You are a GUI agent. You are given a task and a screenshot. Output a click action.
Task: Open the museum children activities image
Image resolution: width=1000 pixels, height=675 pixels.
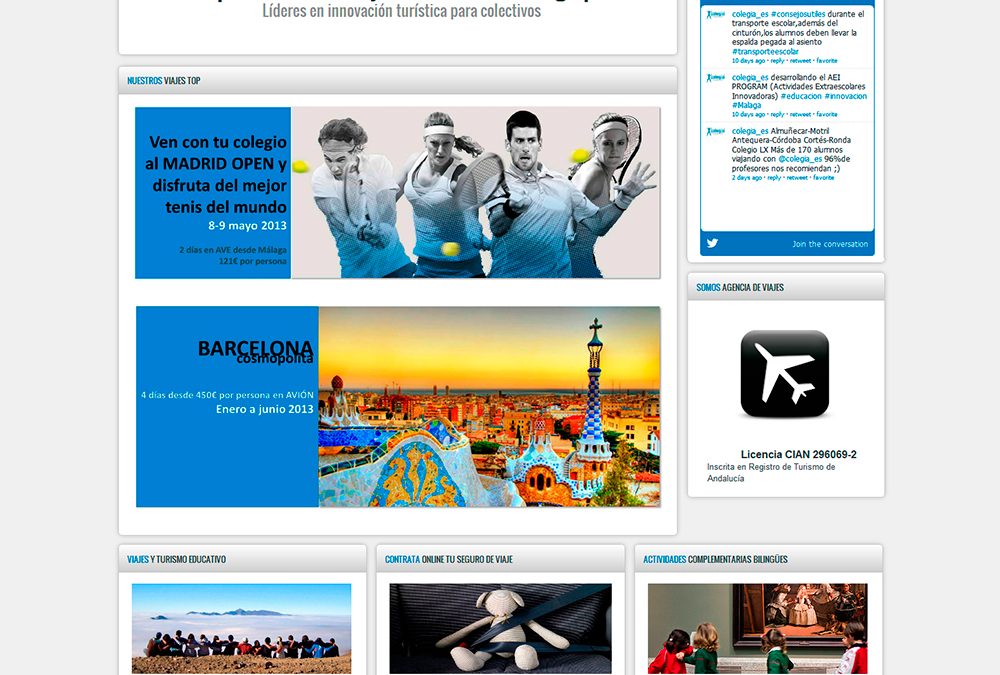click(758, 628)
